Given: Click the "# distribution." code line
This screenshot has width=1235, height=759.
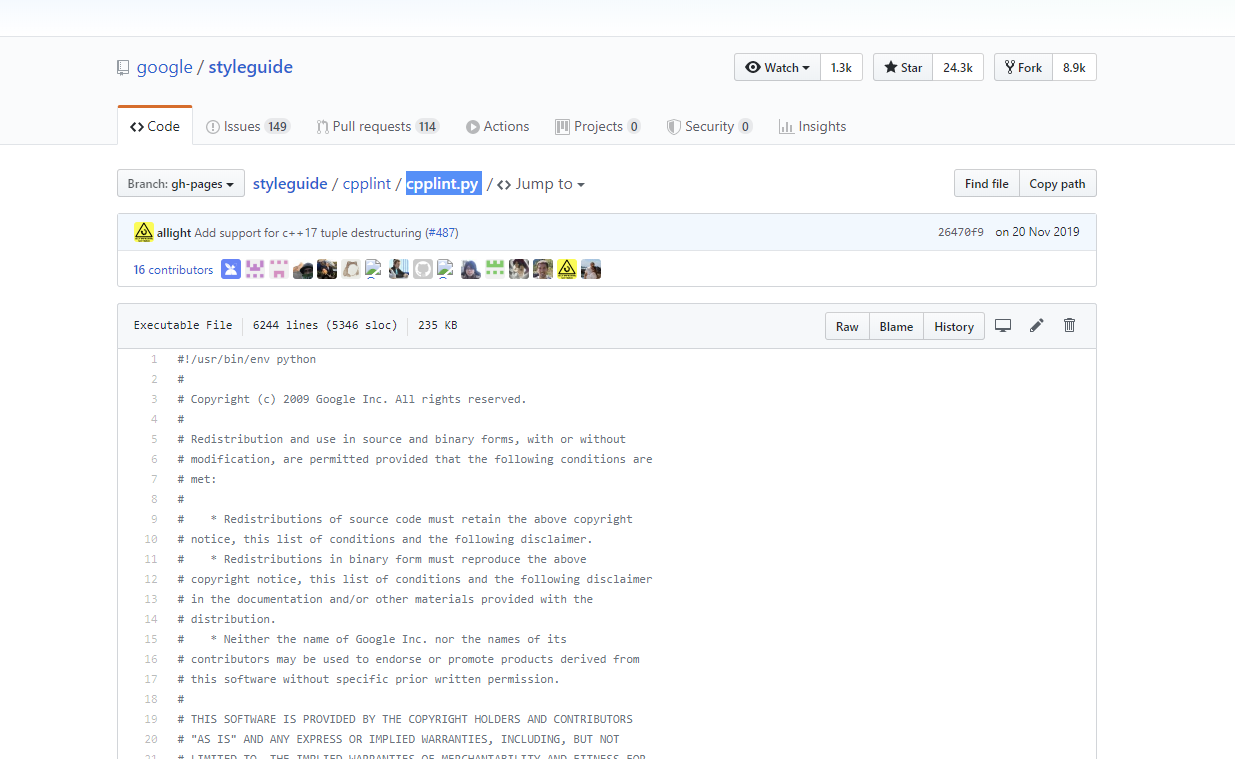Looking at the screenshot, I should (227, 619).
